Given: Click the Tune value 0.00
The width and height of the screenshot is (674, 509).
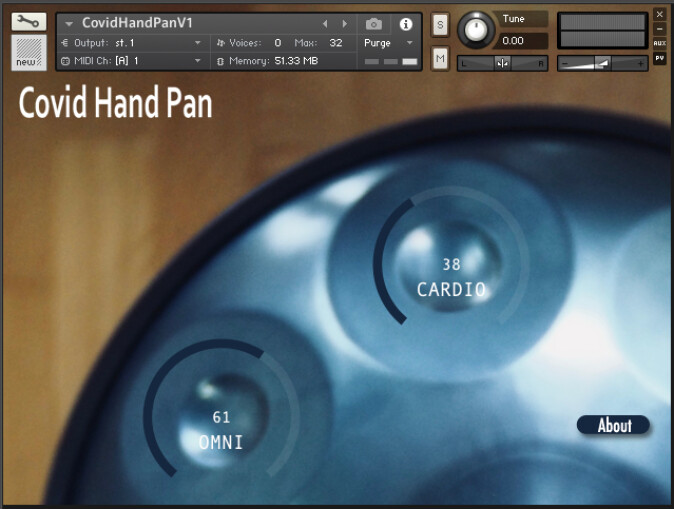Looking at the screenshot, I should click(x=513, y=41).
